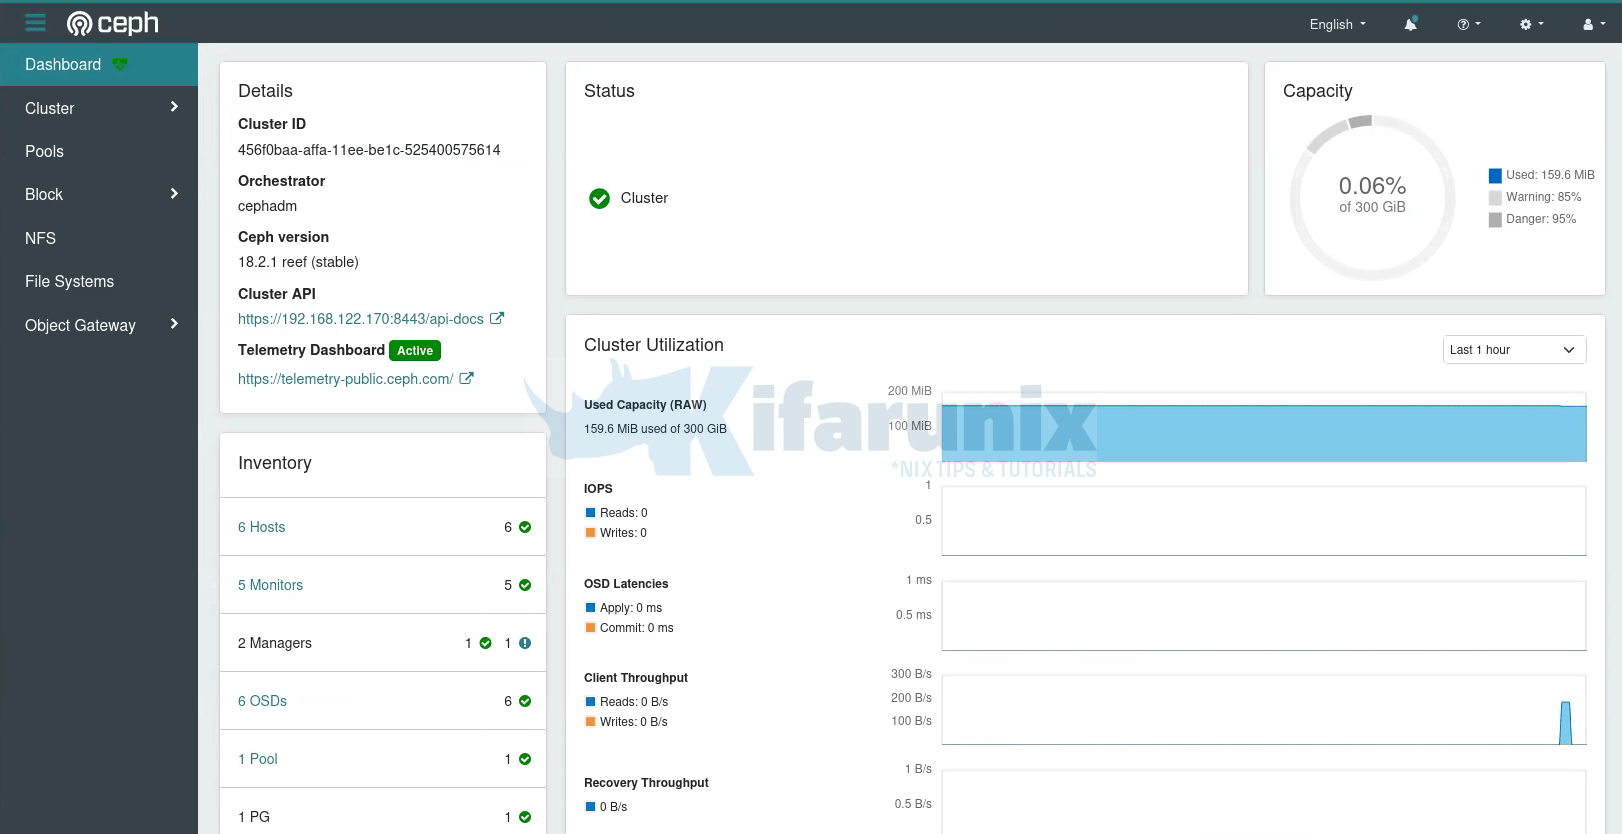1622x834 pixels.
Task: Expand the Cluster sidebar menu
Action: coord(99,108)
